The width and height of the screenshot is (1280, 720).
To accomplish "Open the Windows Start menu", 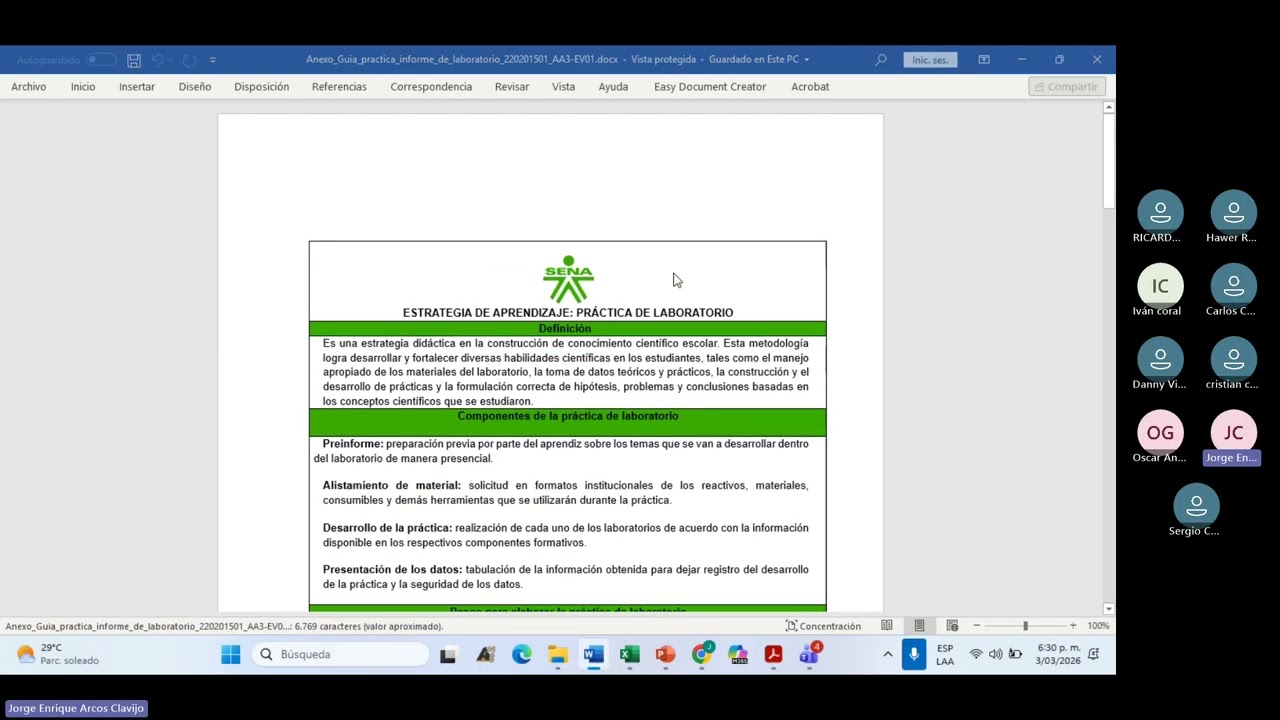I will coord(231,654).
